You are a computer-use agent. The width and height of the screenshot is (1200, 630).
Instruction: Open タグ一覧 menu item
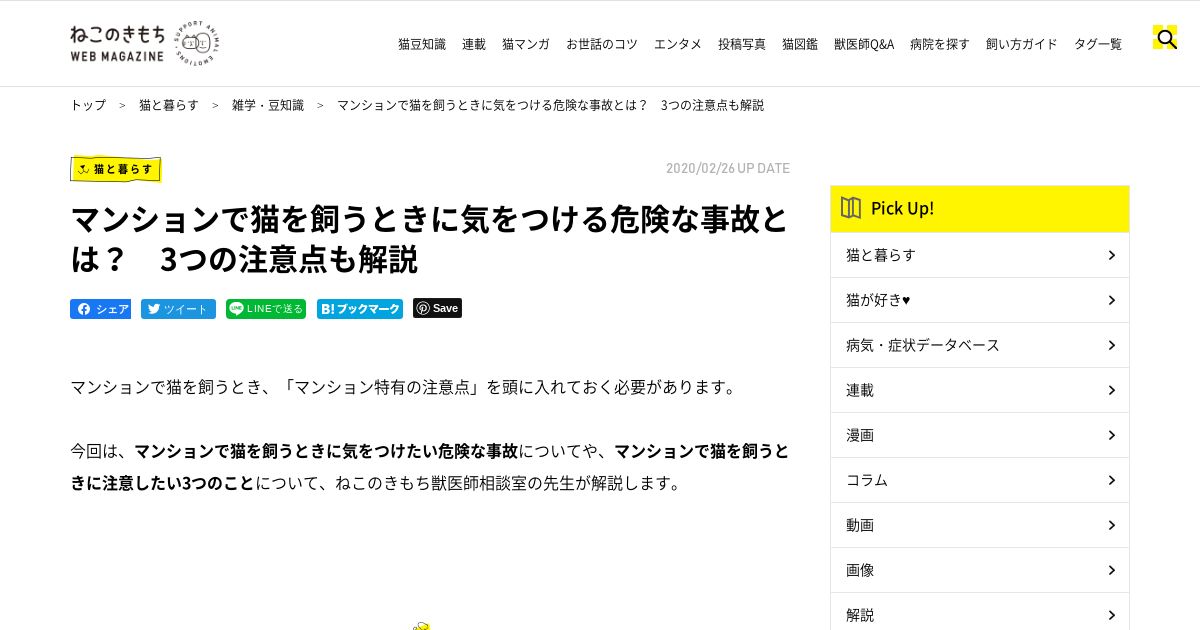pyautogui.click(x=1098, y=44)
